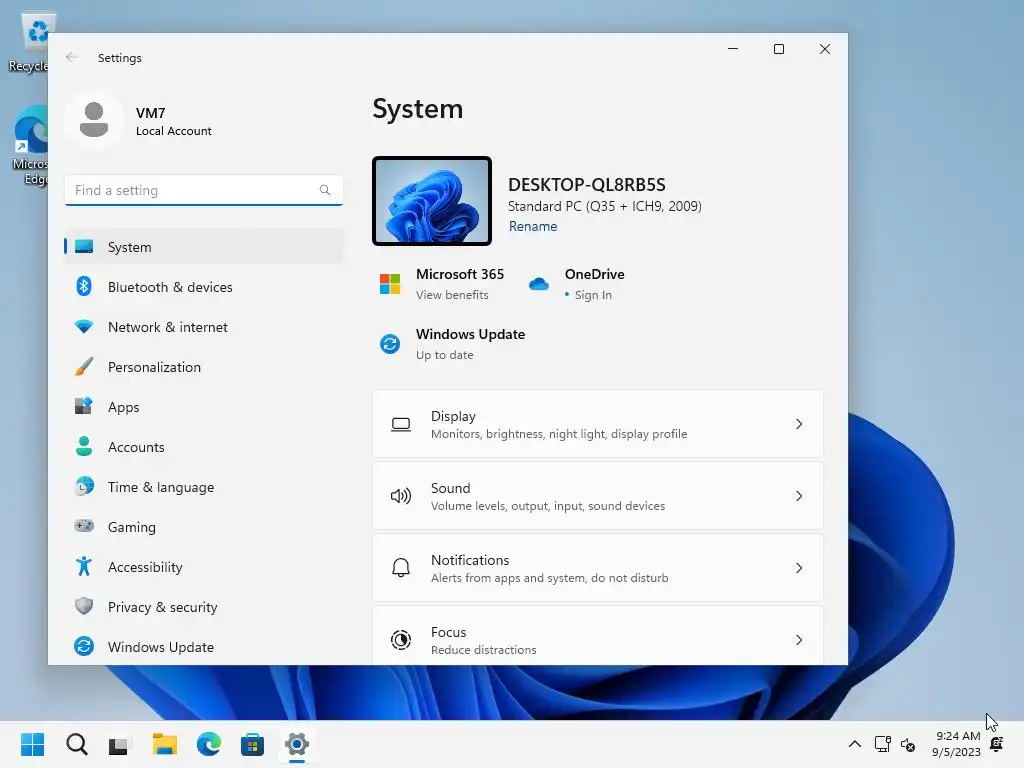1024x768 pixels.
Task: Expand the Focus settings chevron
Action: (x=799, y=640)
